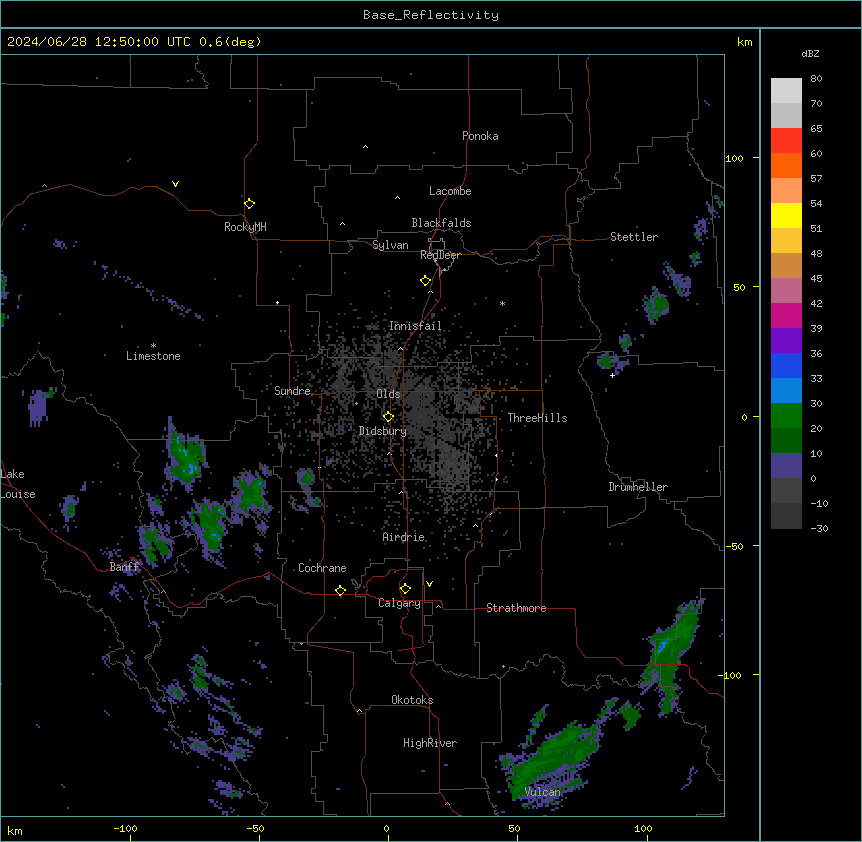The height and width of the screenshot is (842, 862).
Task: Click the ThreeHills label
Action: [537, 418]
